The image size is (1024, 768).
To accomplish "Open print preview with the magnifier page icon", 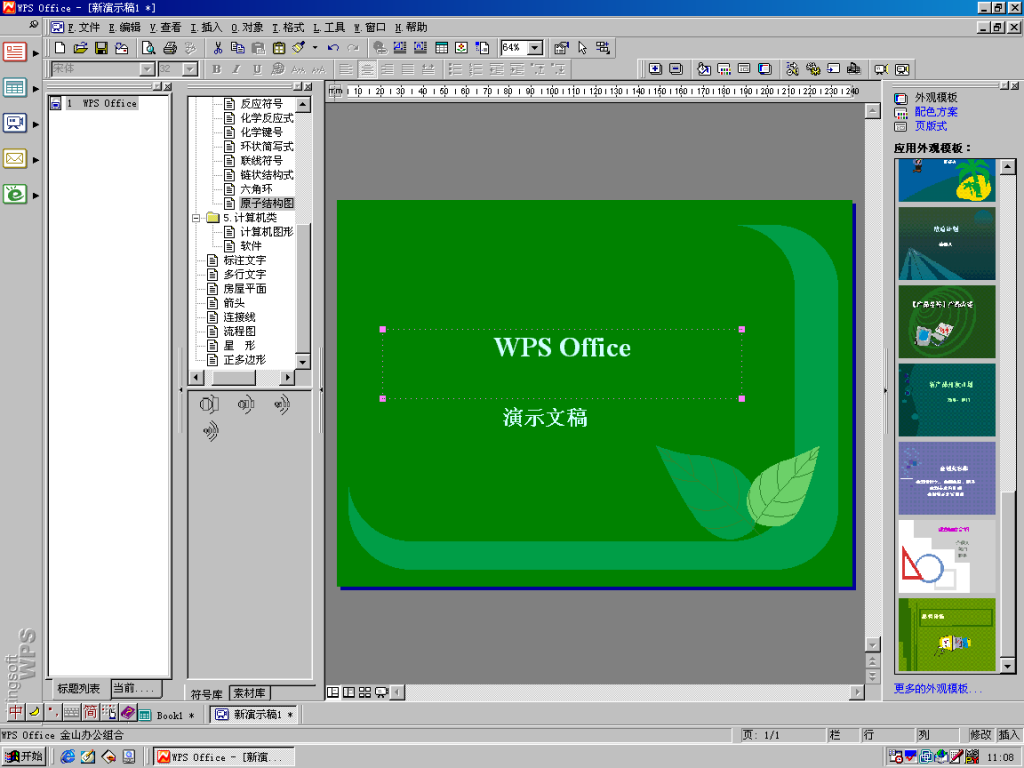I will pos(149,48).
